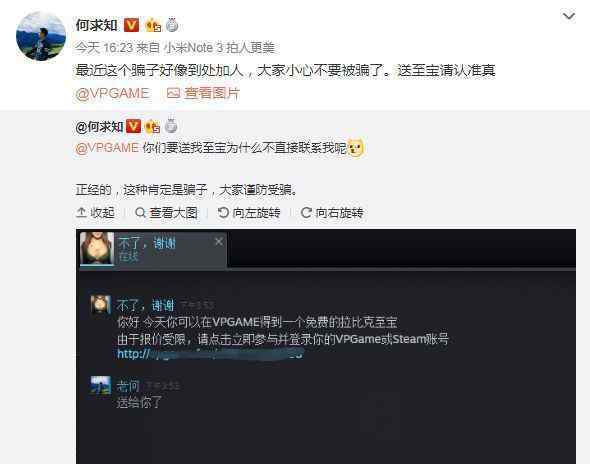Open 何求知 username at post top

pyautogui.click(x=97, y=25)
